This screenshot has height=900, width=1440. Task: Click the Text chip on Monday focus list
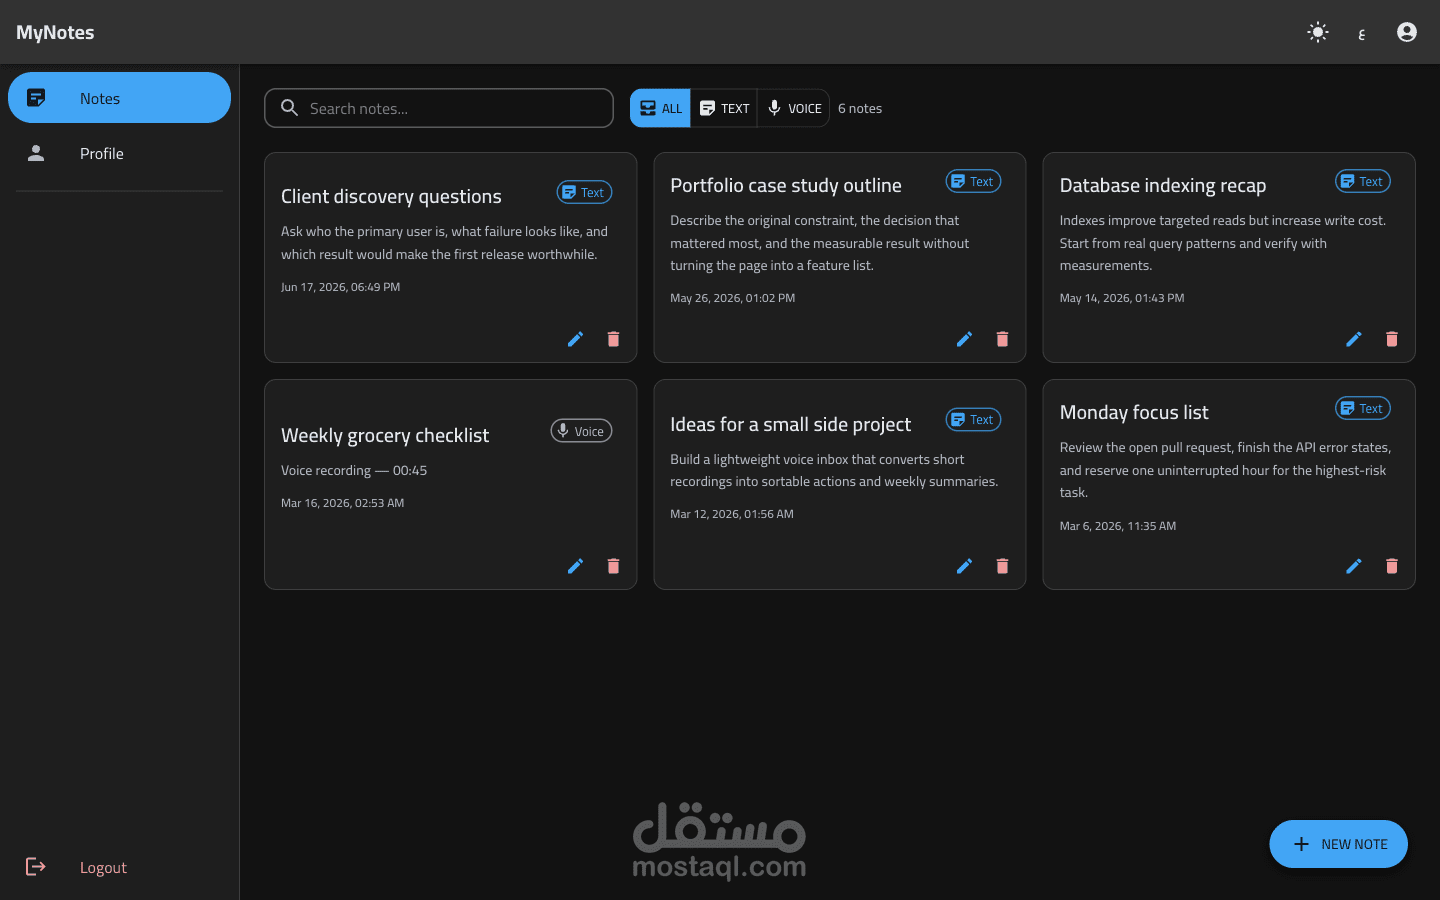tap(1362, 408)
